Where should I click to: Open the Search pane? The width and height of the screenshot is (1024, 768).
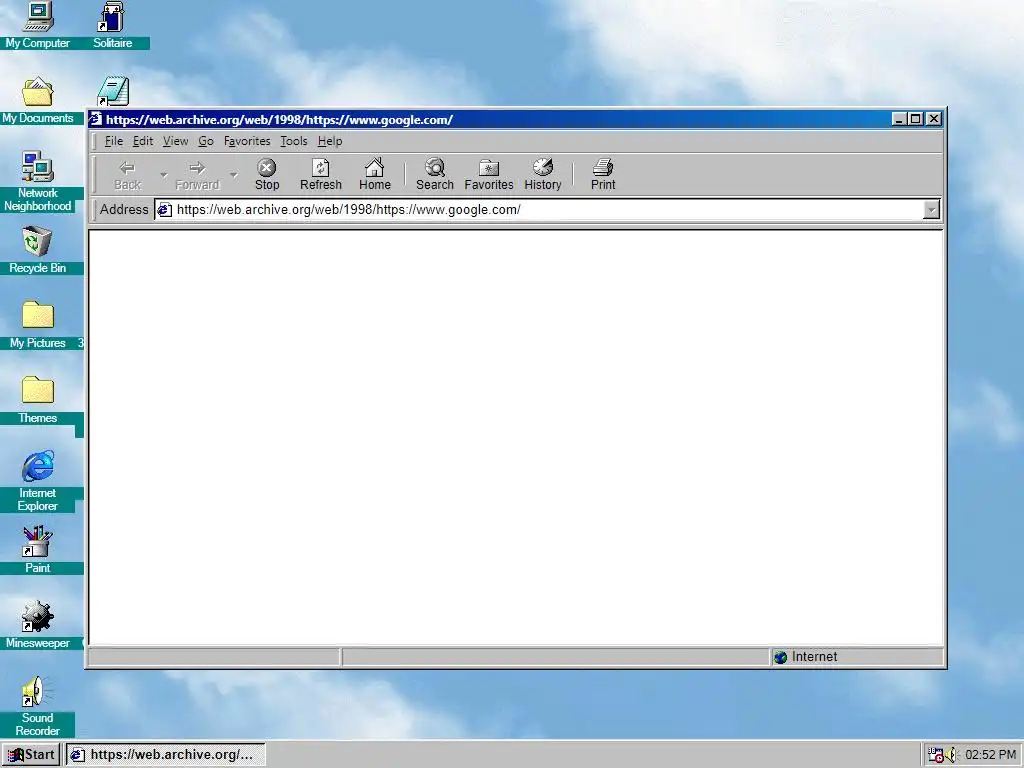coord(435,174)
